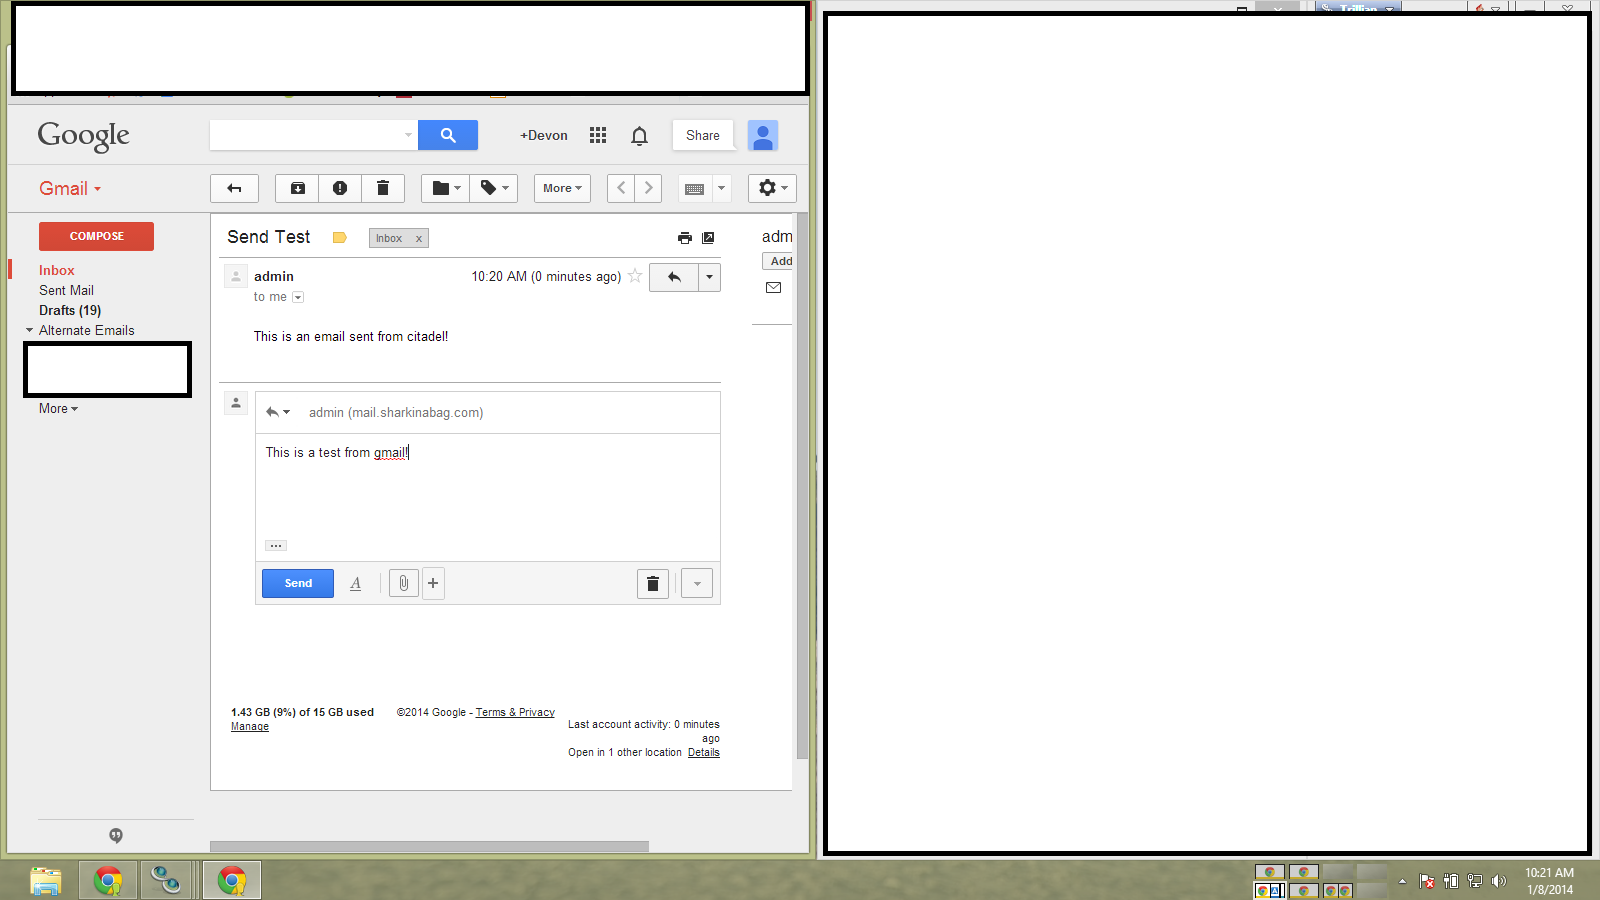Archive the Send Test conversation
Screen dimensions: 1600x900
coord(298,188)
